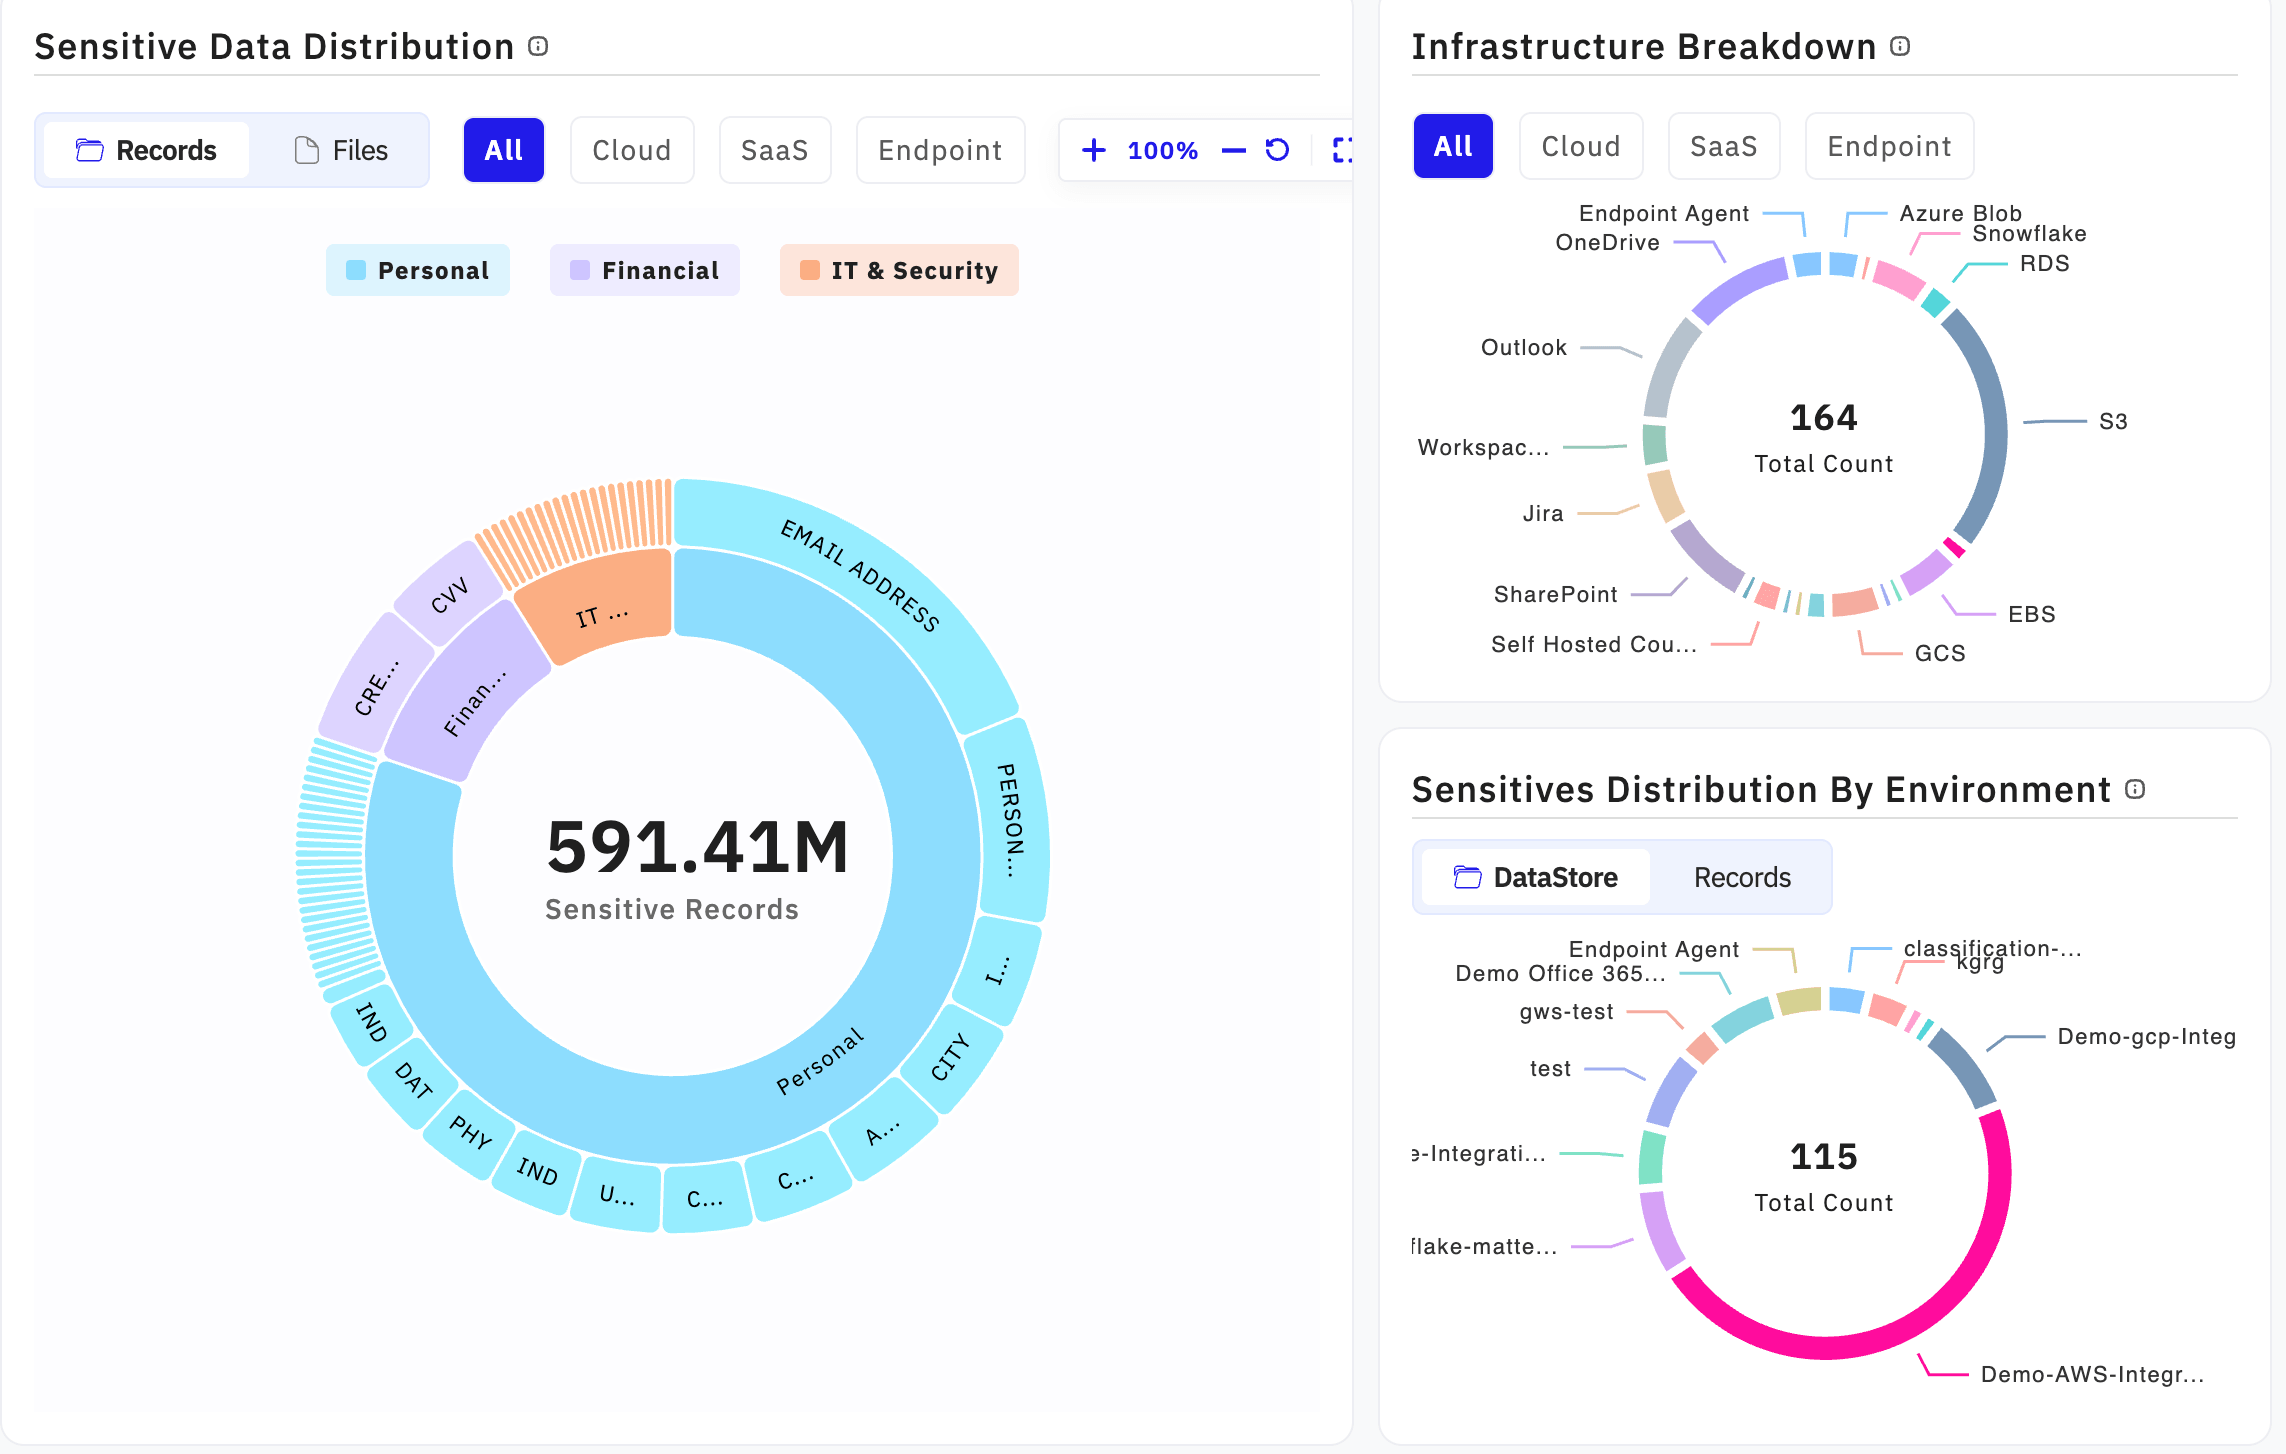Click the fullscreen expand icon
Viewport: 2286px width, 1454px height.
click(x=1343, y=150)
